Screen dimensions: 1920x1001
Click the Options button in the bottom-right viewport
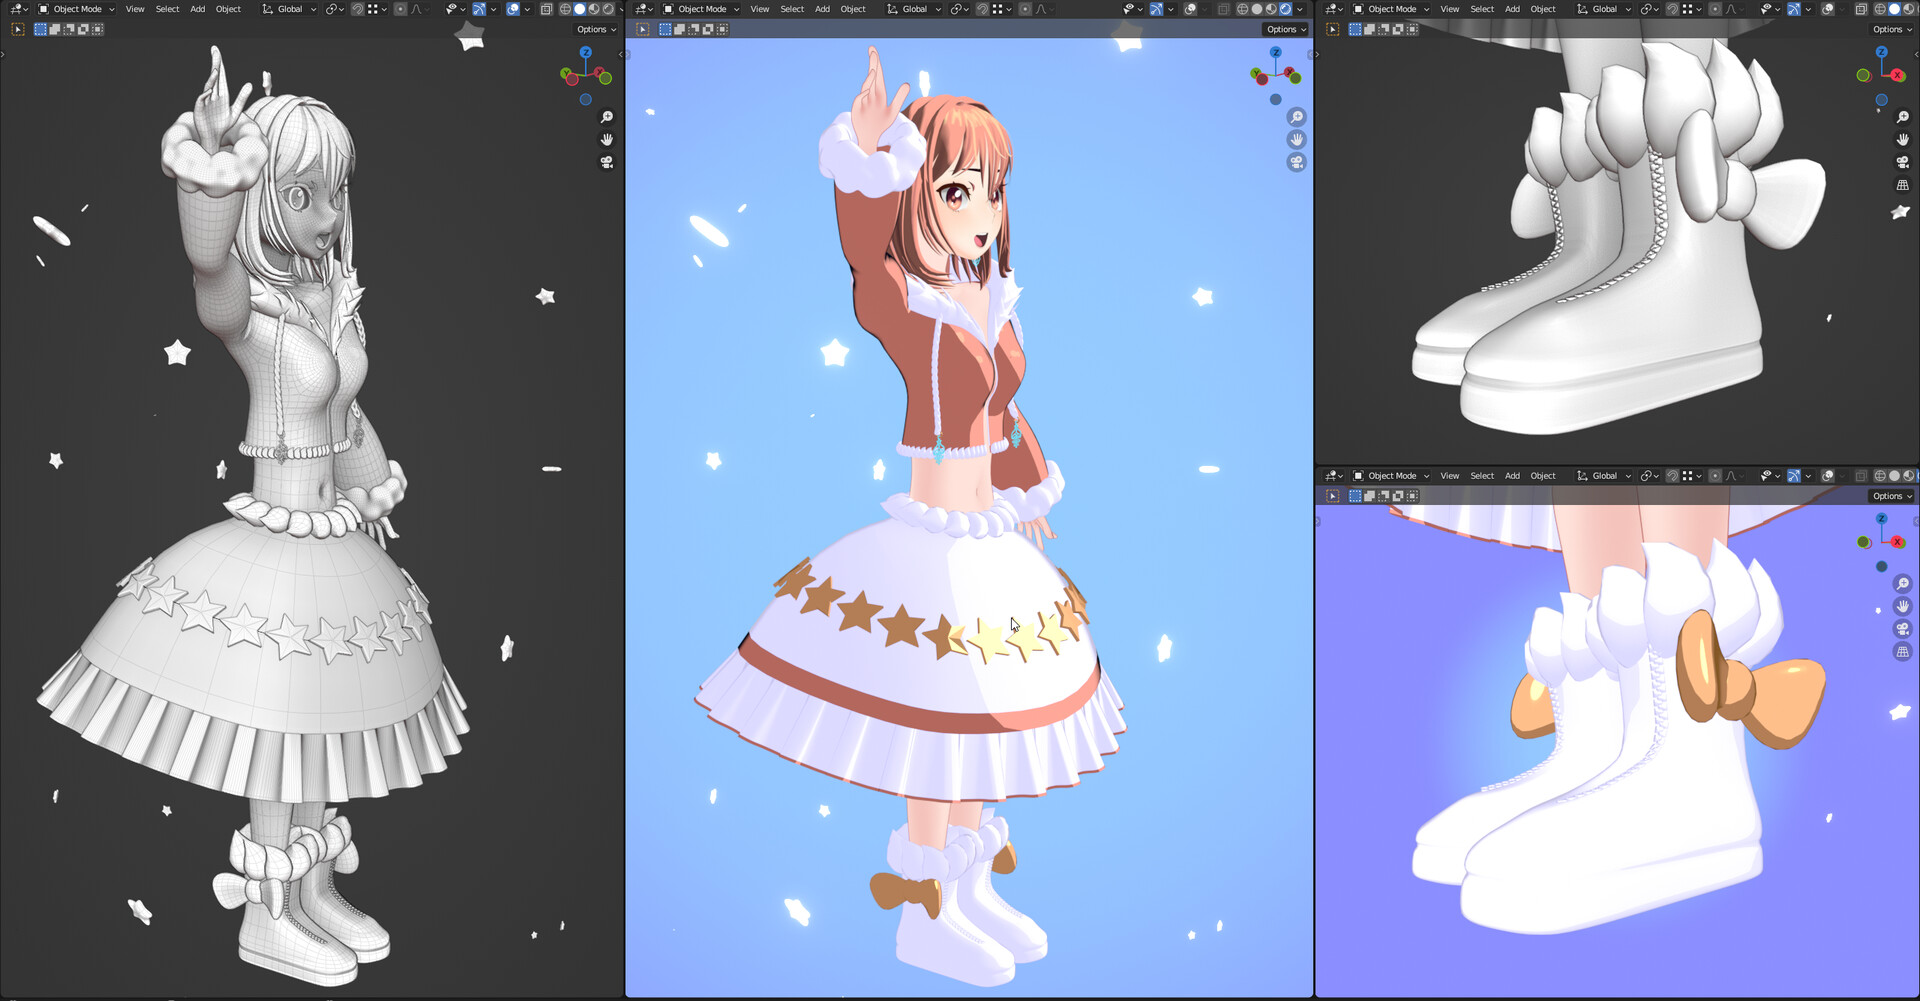pyautogui.click(x=1890, y=495)
